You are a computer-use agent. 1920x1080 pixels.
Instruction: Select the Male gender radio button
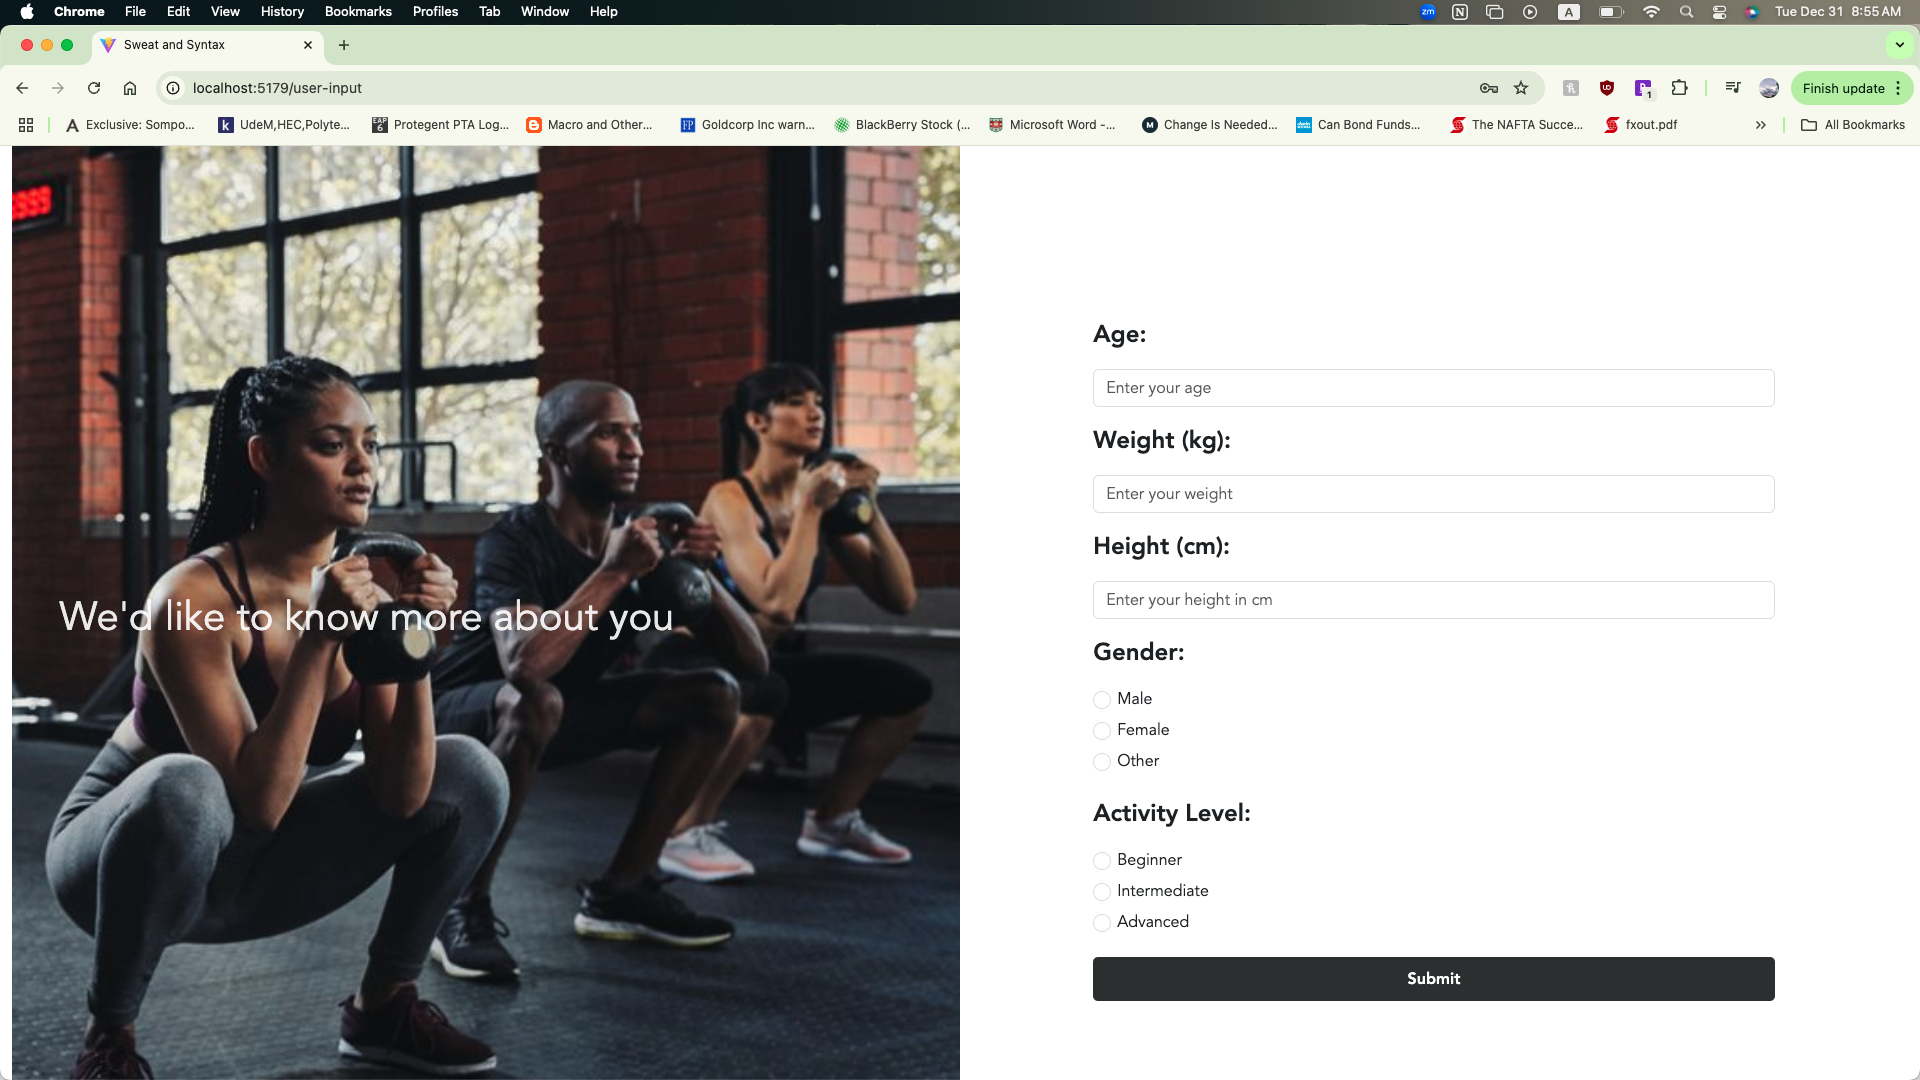[x=1102, y=700]
